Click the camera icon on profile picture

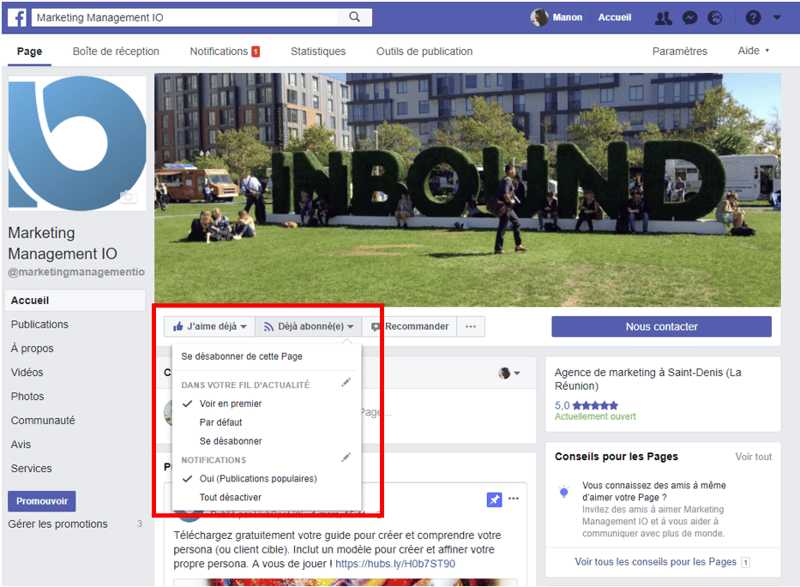(x=129, y=196)
